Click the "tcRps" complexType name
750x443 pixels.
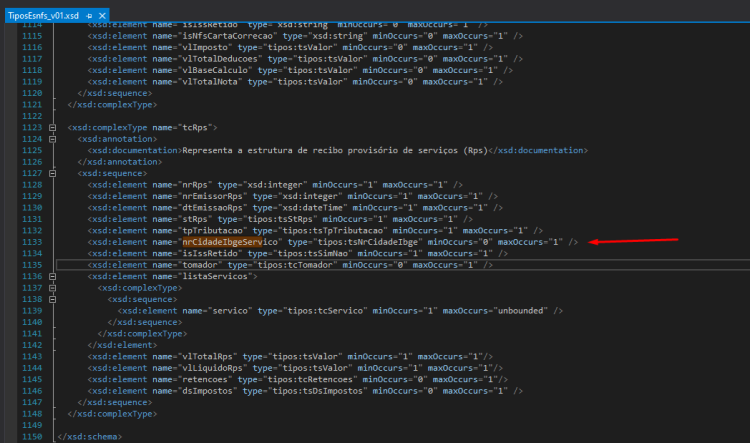click(195, 128)
